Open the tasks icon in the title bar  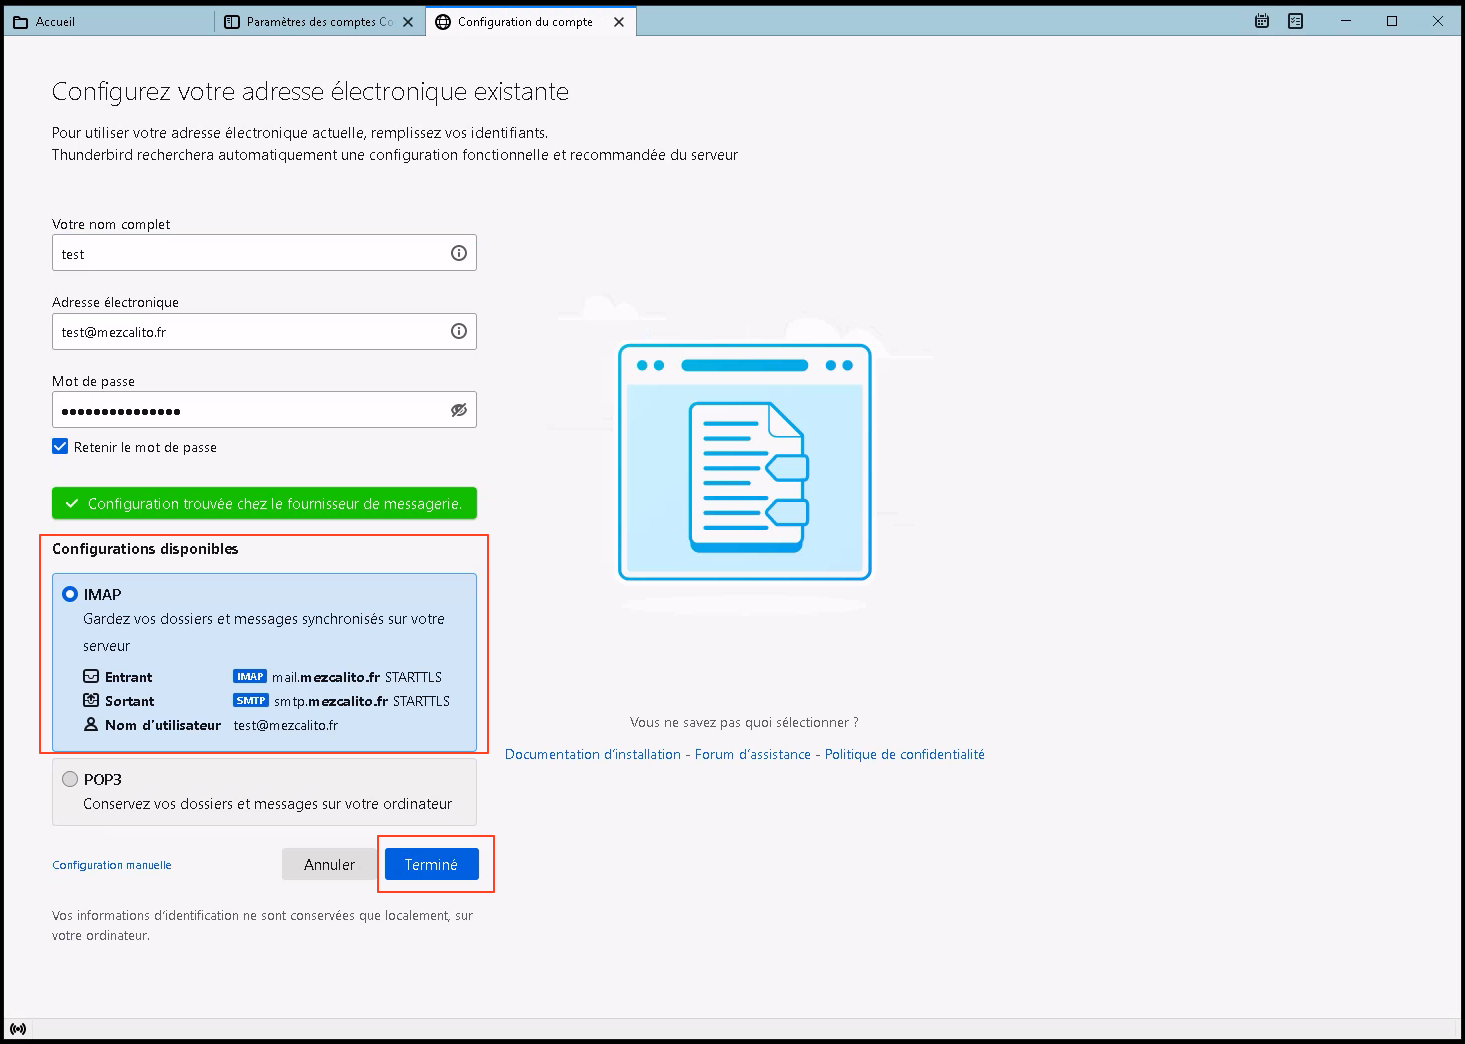(1296, 21)
